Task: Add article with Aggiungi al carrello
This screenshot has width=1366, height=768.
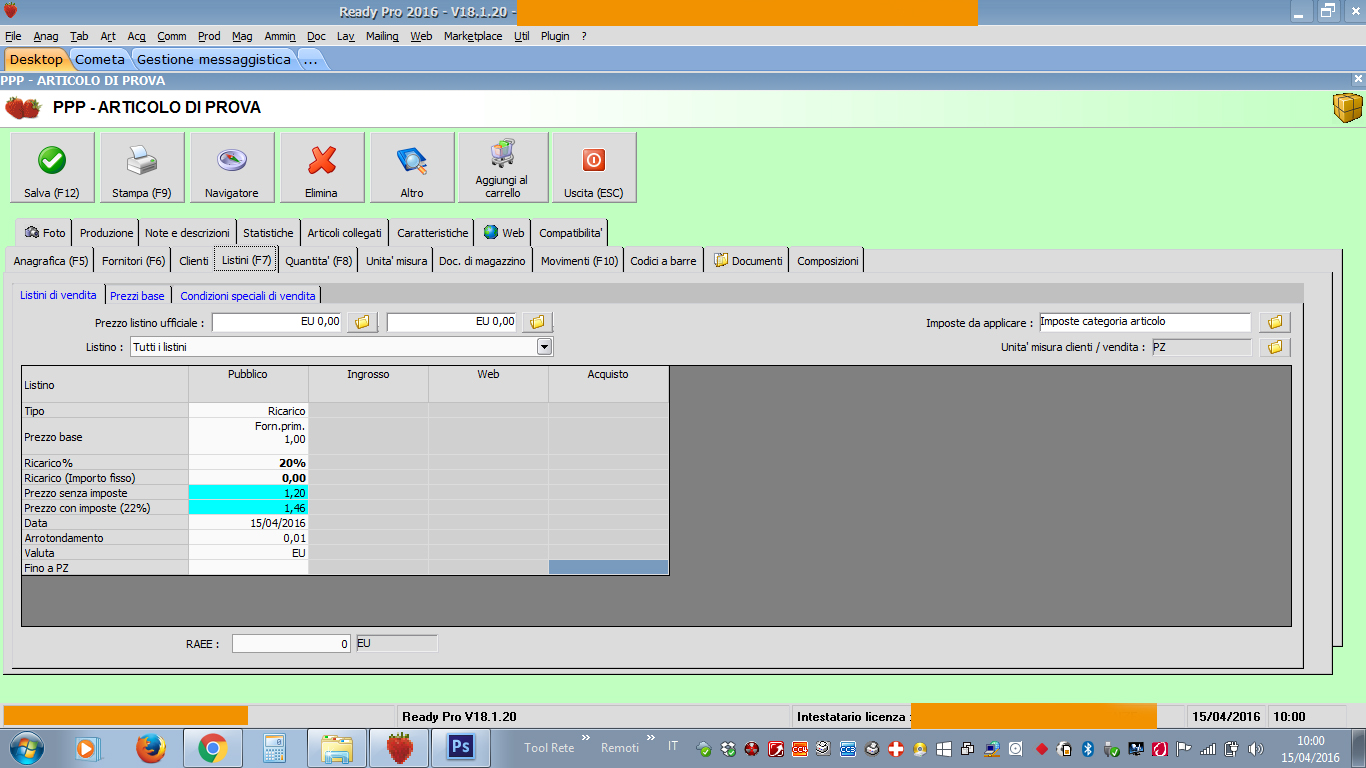Action: point(503,167)
